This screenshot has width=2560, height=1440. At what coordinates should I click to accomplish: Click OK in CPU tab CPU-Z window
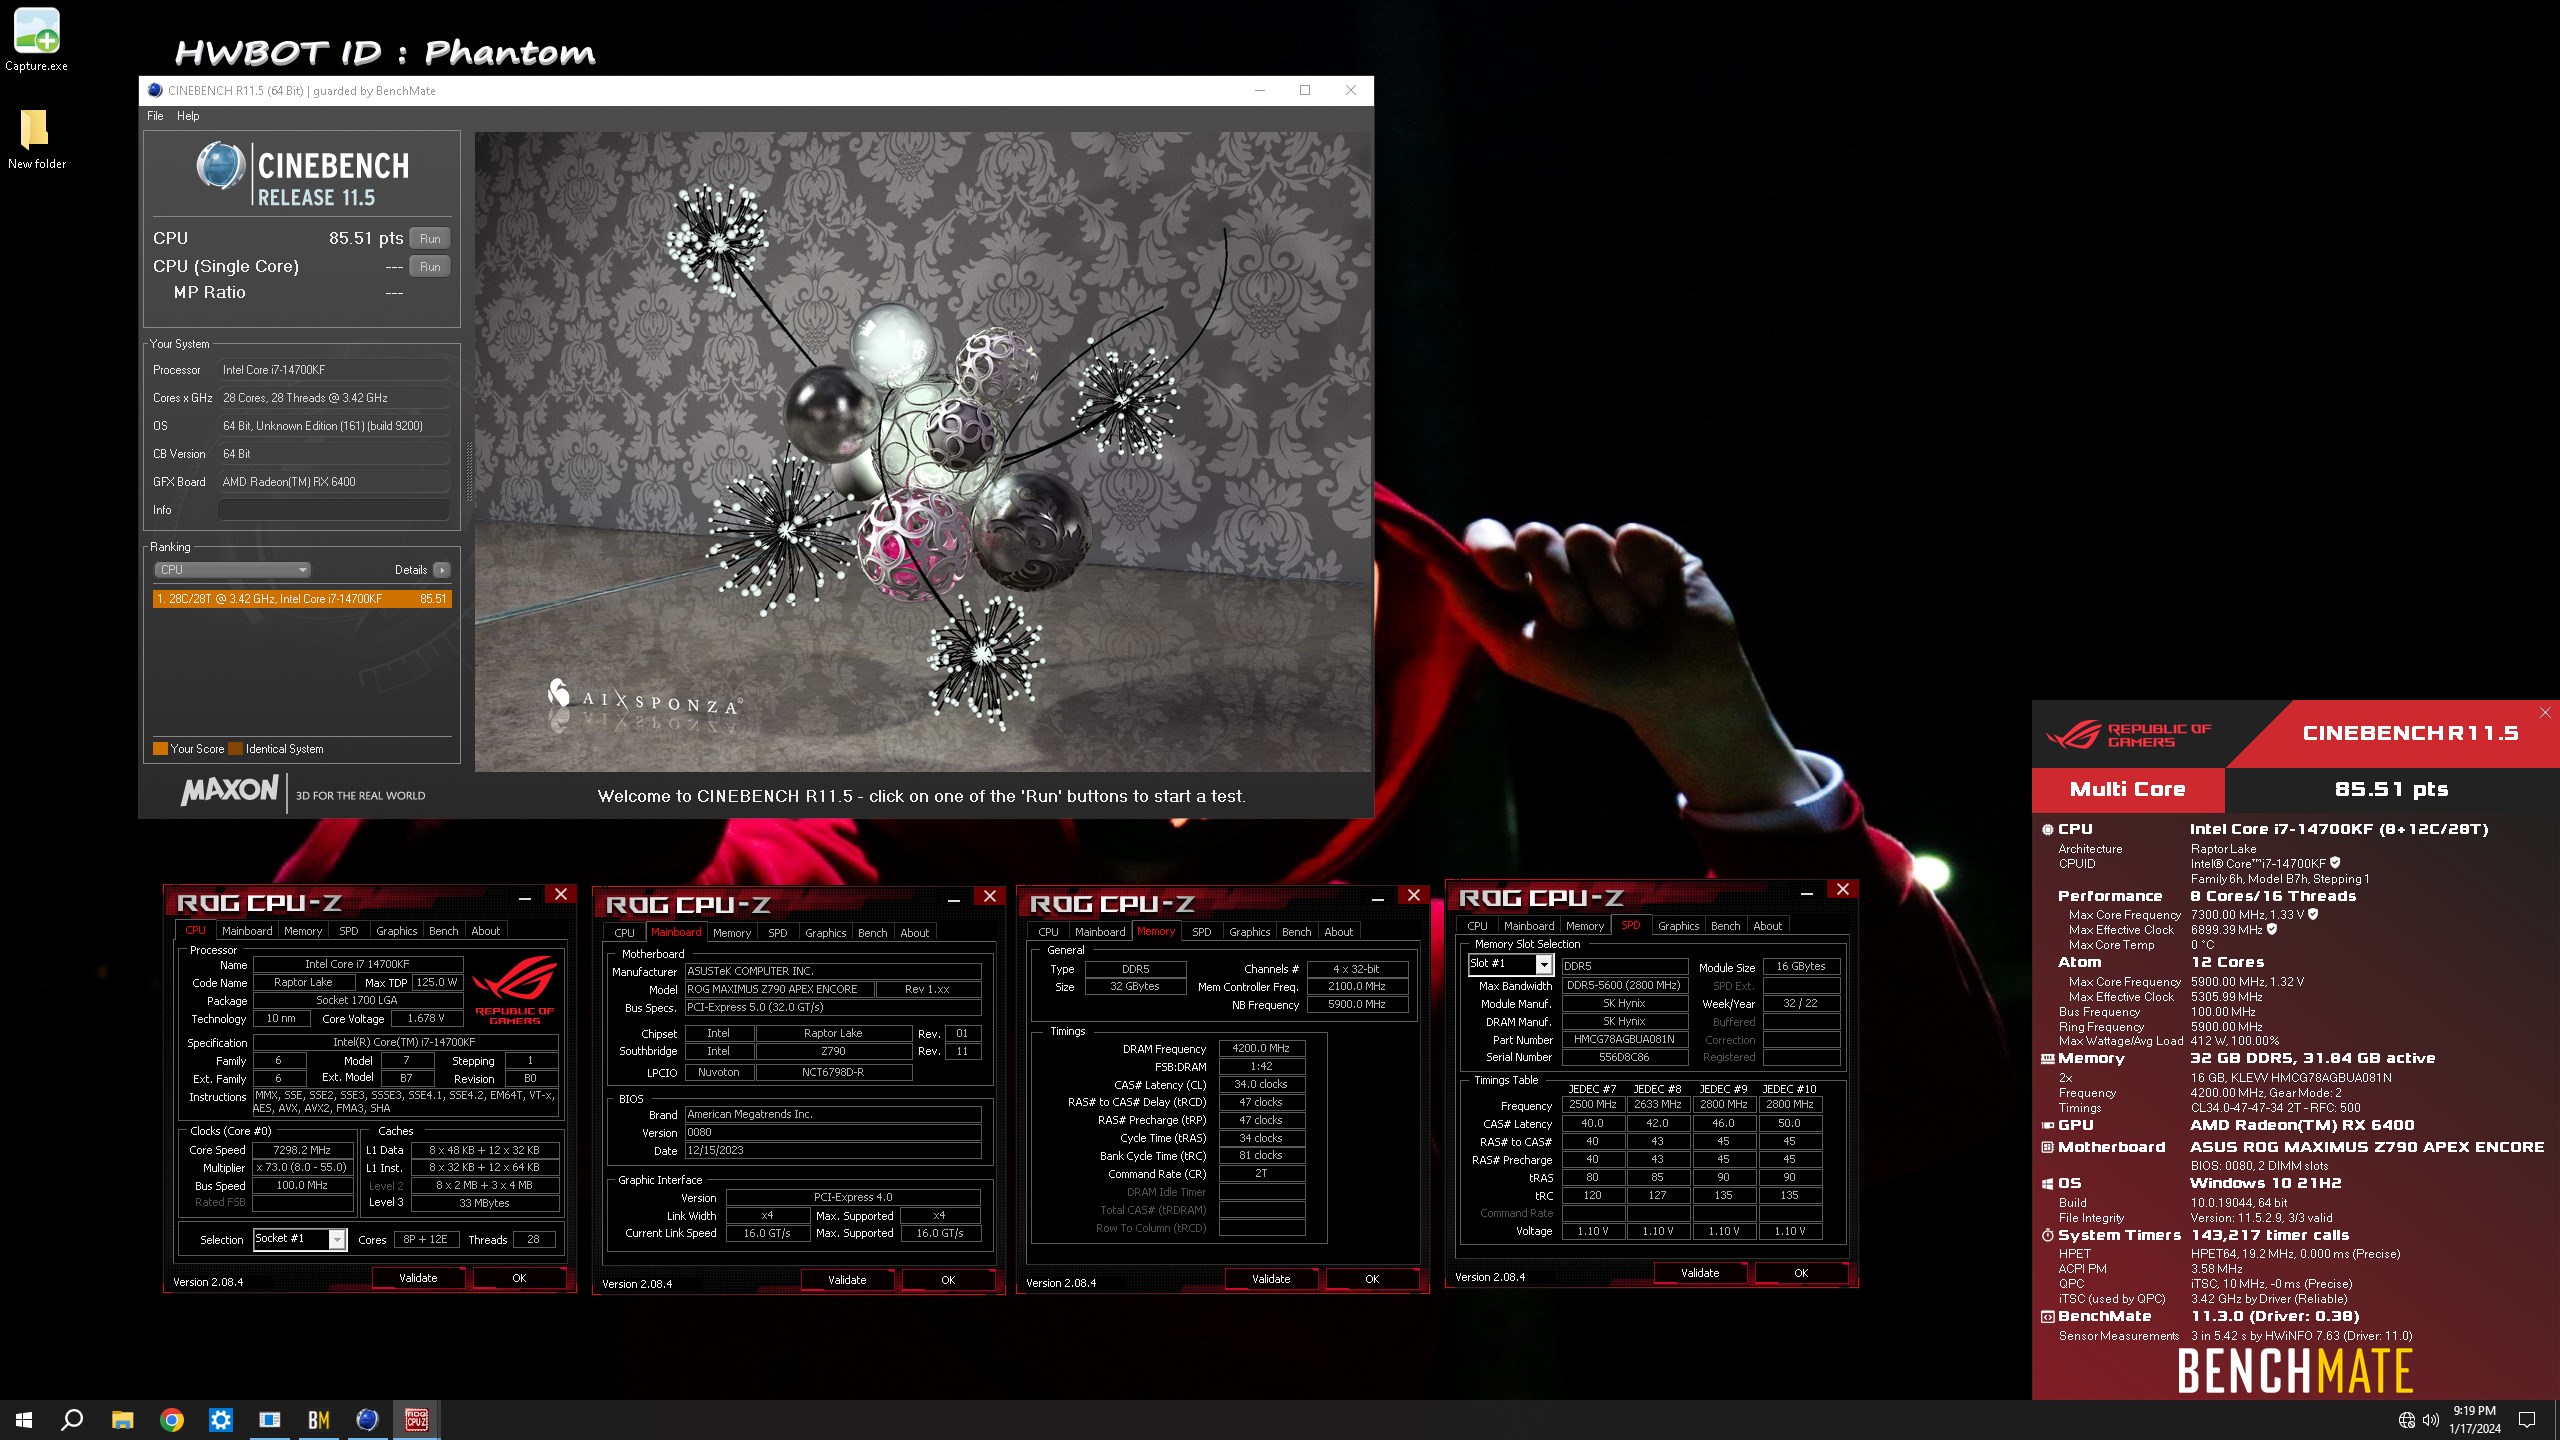519,1278
